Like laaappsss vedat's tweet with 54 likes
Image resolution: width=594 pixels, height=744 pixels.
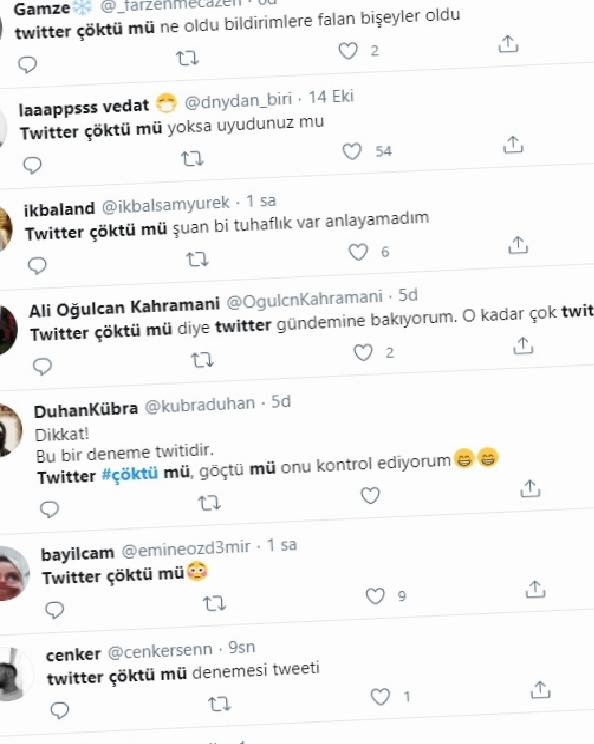point(352,152)
